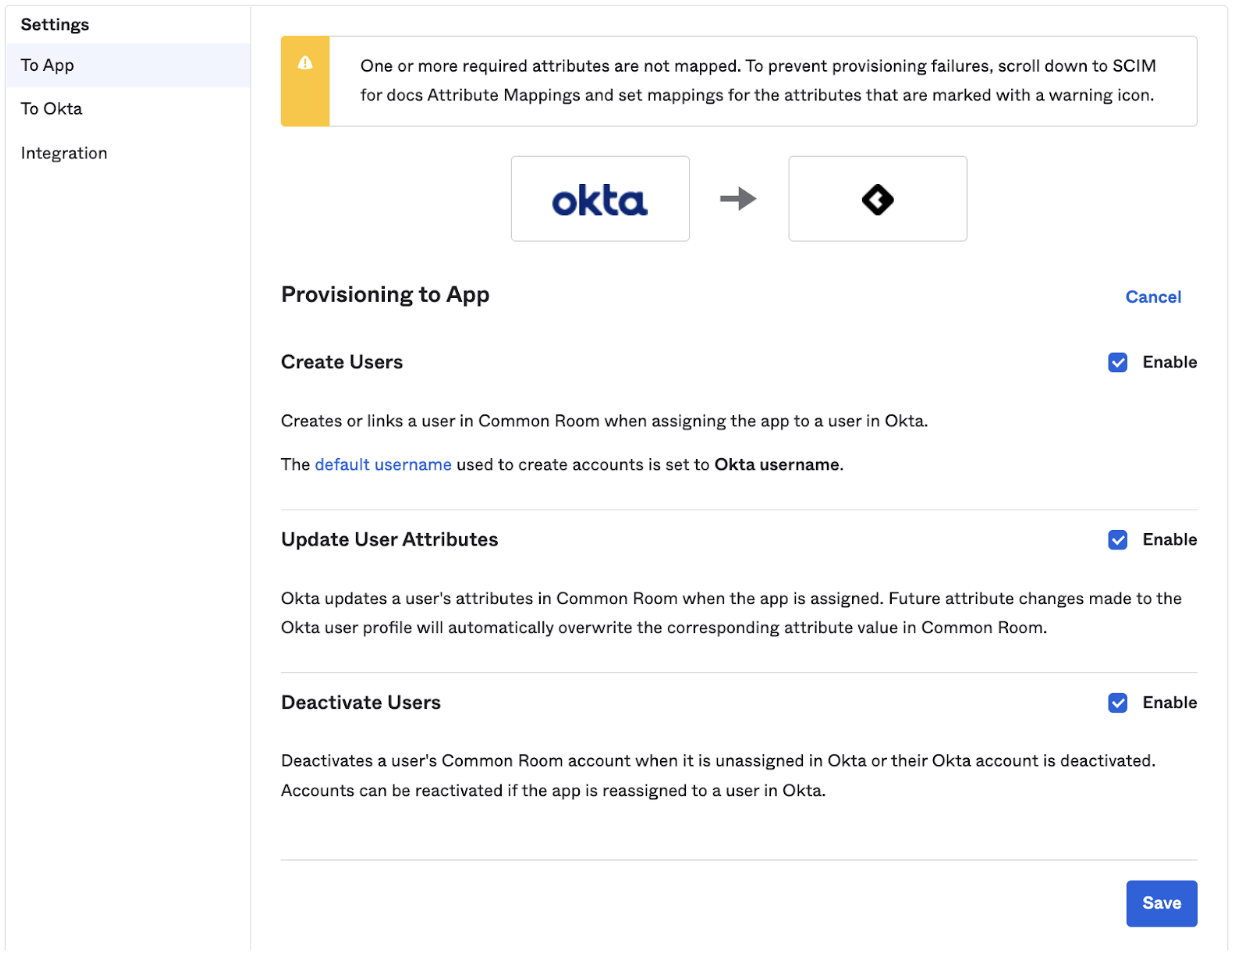This screenshot has width=1234, height=978.
Task: Open the To App settings tab
Action: pos(128,65)
